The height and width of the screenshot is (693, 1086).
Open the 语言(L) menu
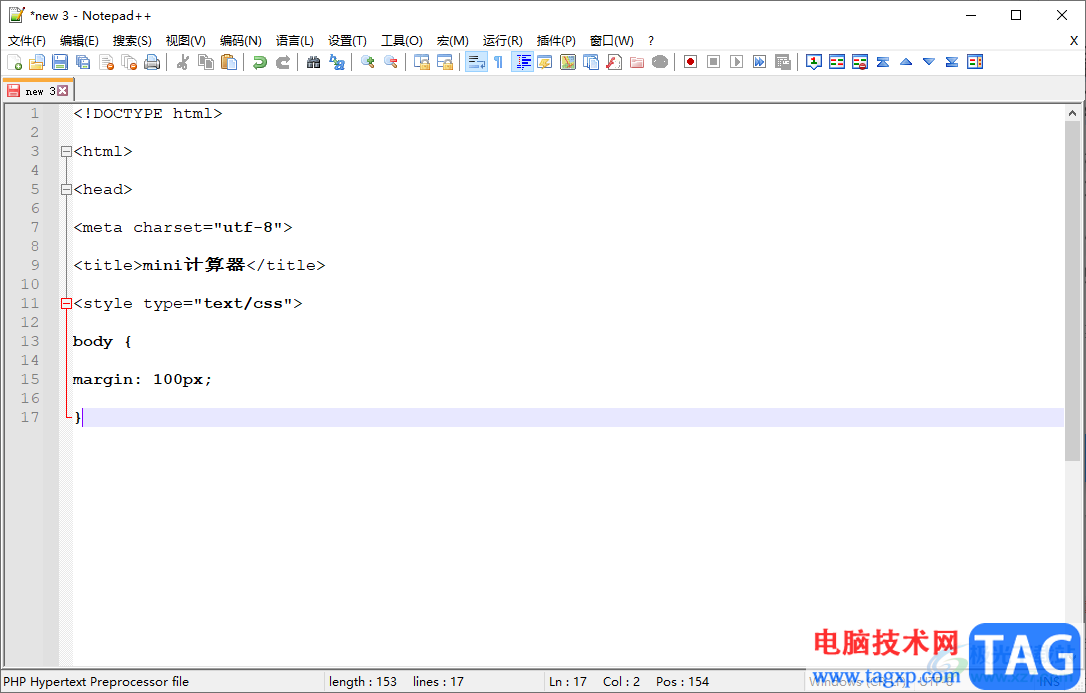click(x=294, y=41)
